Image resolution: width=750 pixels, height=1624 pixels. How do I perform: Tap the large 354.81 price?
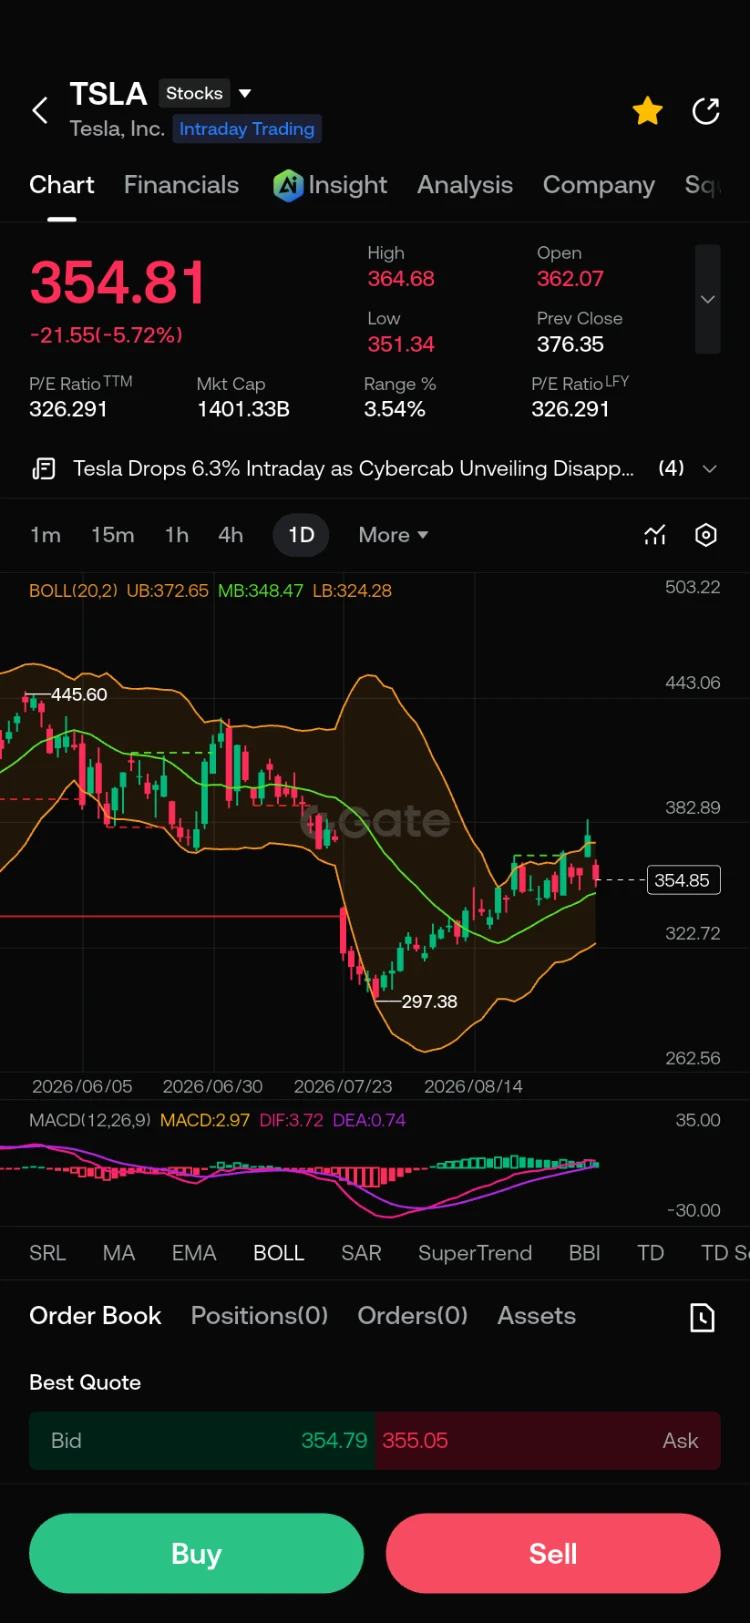[118, 282]
